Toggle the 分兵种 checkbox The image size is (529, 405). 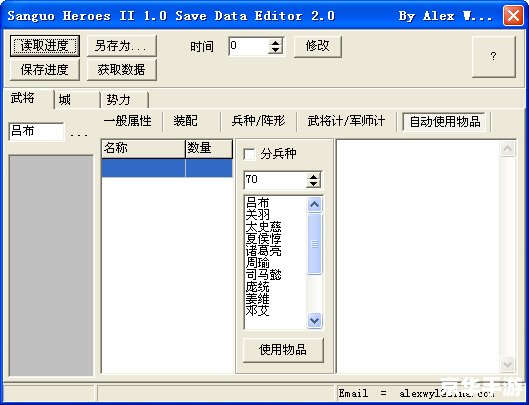[x=250, y=155]
